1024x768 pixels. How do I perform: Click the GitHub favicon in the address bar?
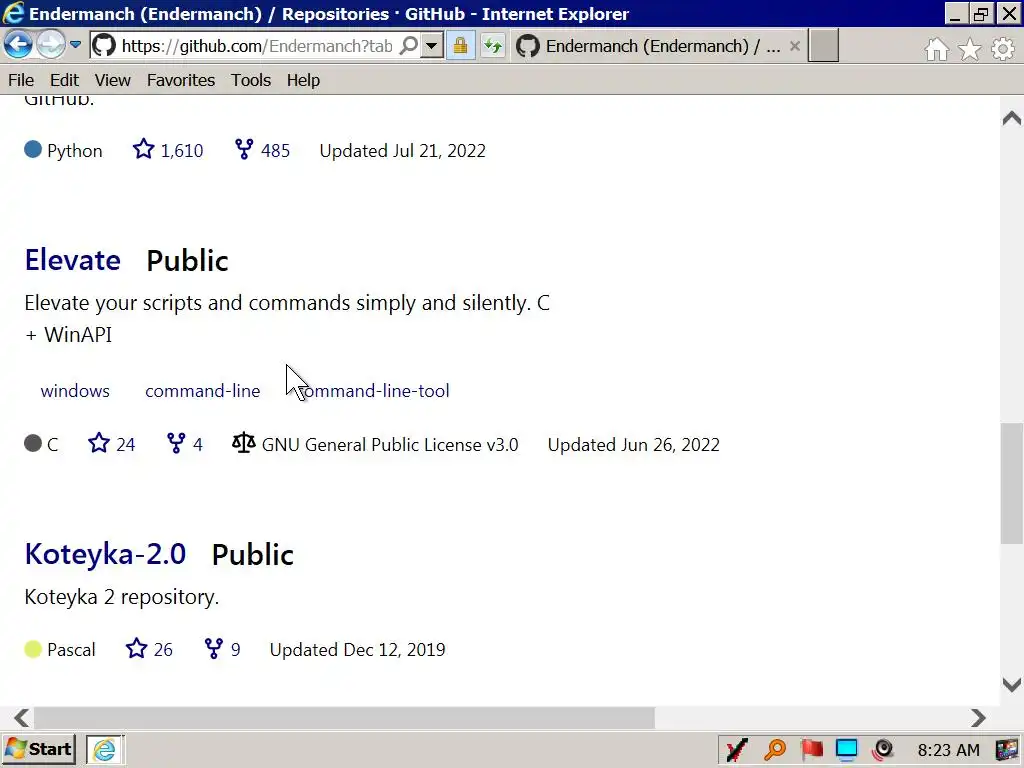coord(104,46)
